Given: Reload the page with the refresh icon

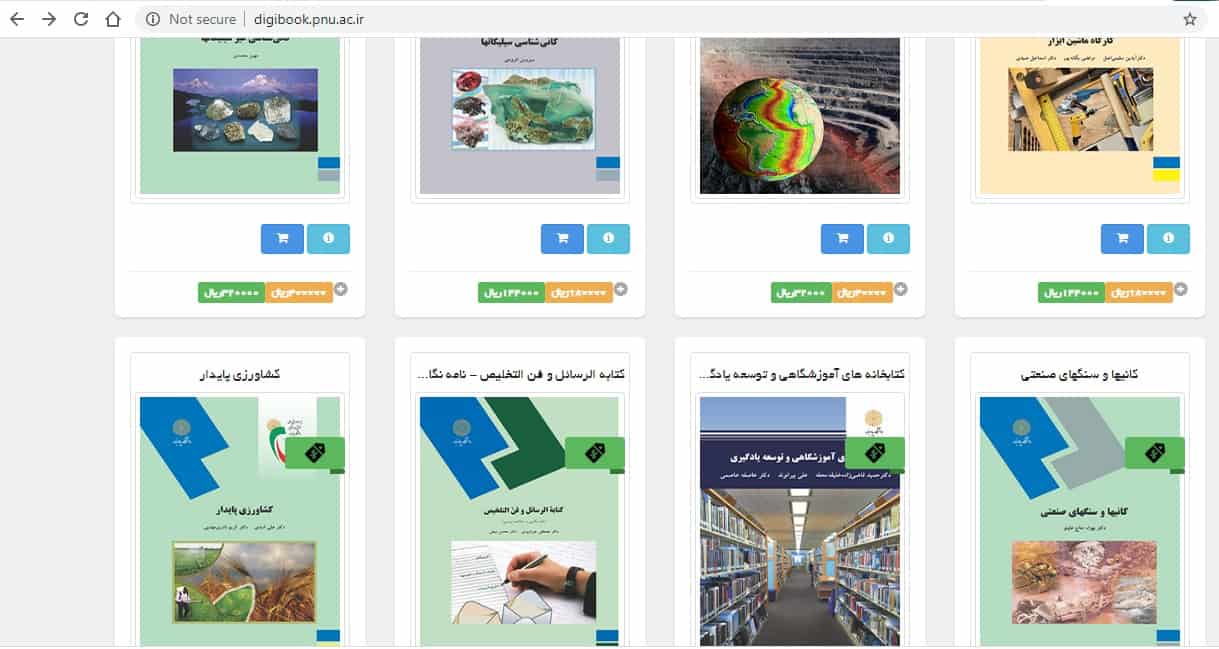Looking at the screenshot, I should [81, 19].
